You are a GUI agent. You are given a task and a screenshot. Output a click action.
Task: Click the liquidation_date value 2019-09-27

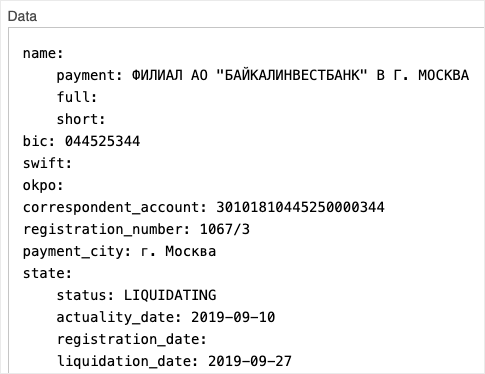pos(250,361)
